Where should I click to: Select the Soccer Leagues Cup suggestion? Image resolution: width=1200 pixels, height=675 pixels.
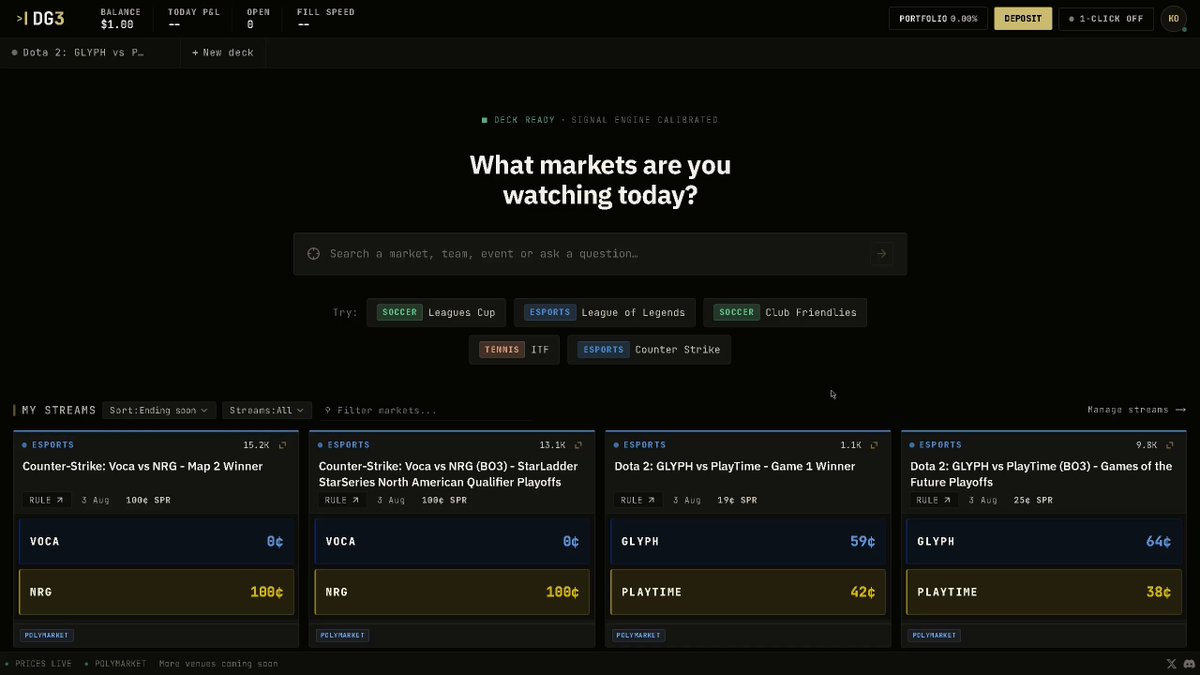[x=437, y=312]
